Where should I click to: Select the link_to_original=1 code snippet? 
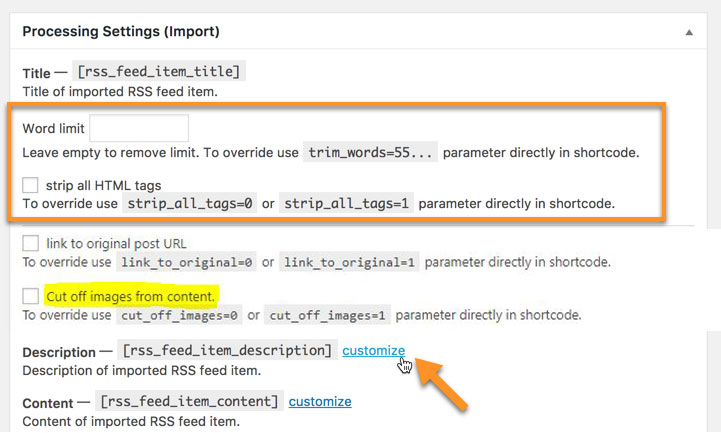pyautogui.click(x=349, y=262)
